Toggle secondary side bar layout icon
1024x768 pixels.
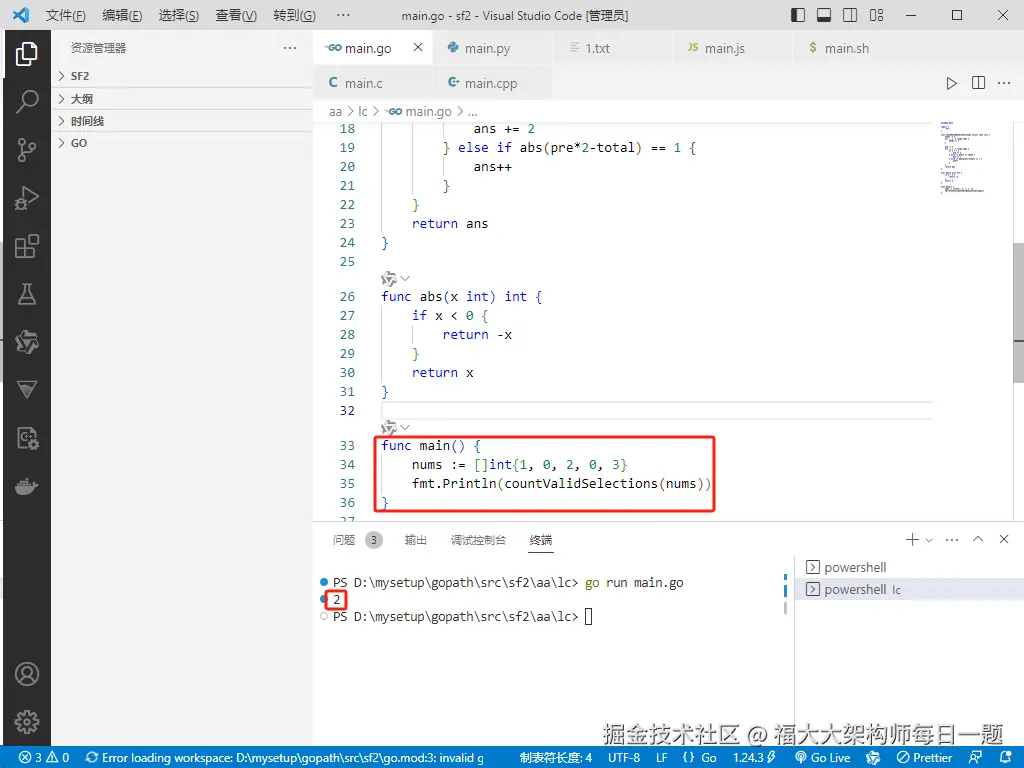(850, 15)
